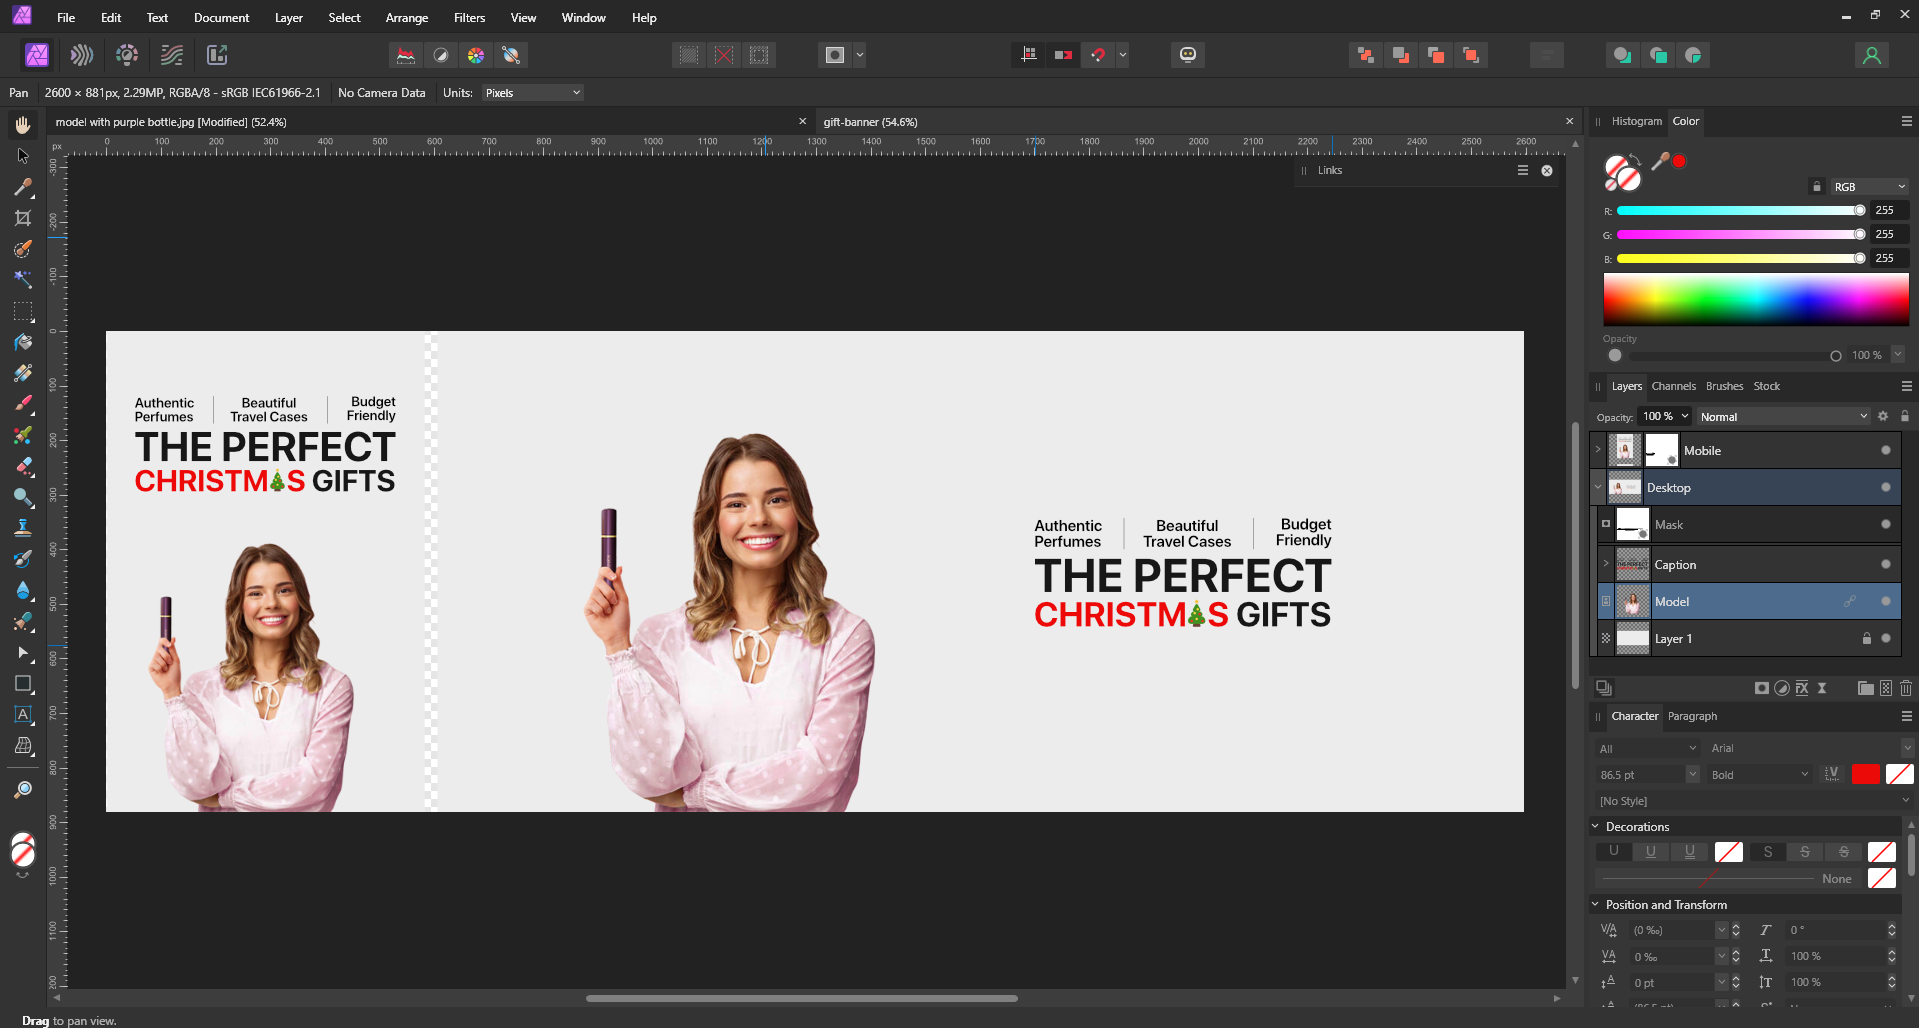This screenshot has width=1919, height=1028.
Task: Apply Auto Contrast from toolbar
Action: coord(441,55)
